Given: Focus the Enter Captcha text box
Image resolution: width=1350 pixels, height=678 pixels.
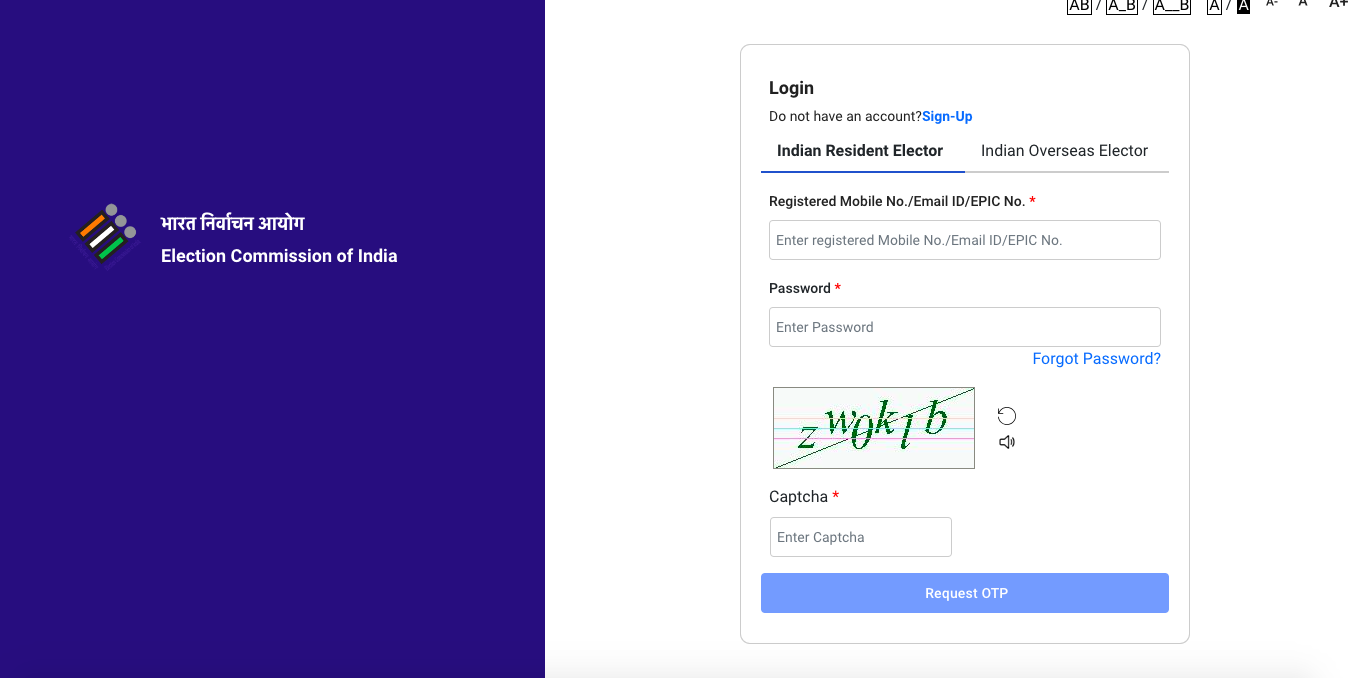Looking at the screenshot, I should [860, 537].
